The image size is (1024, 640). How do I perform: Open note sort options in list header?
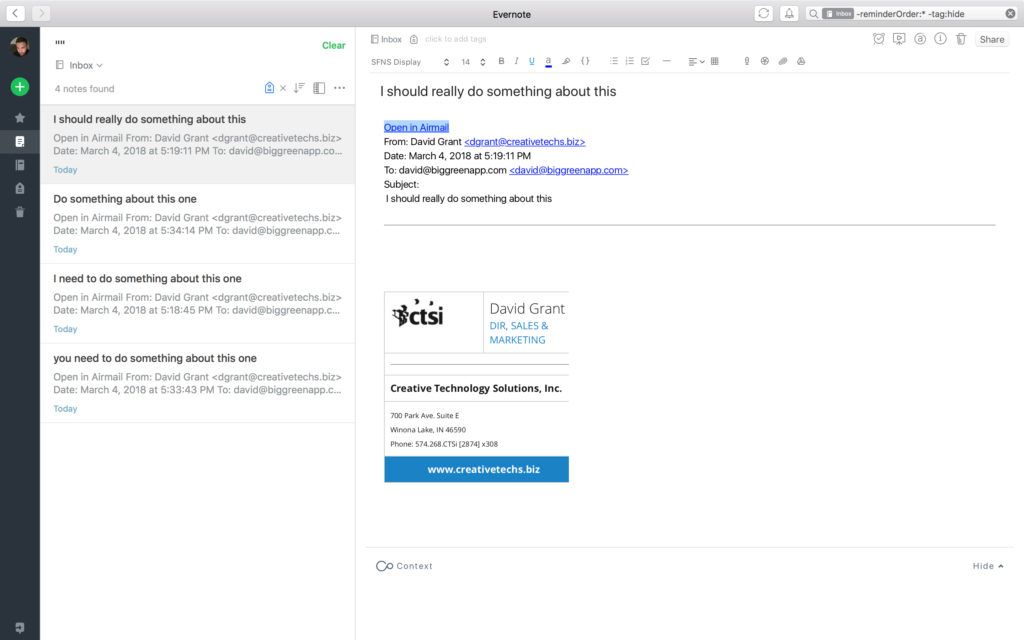point(298,88)
